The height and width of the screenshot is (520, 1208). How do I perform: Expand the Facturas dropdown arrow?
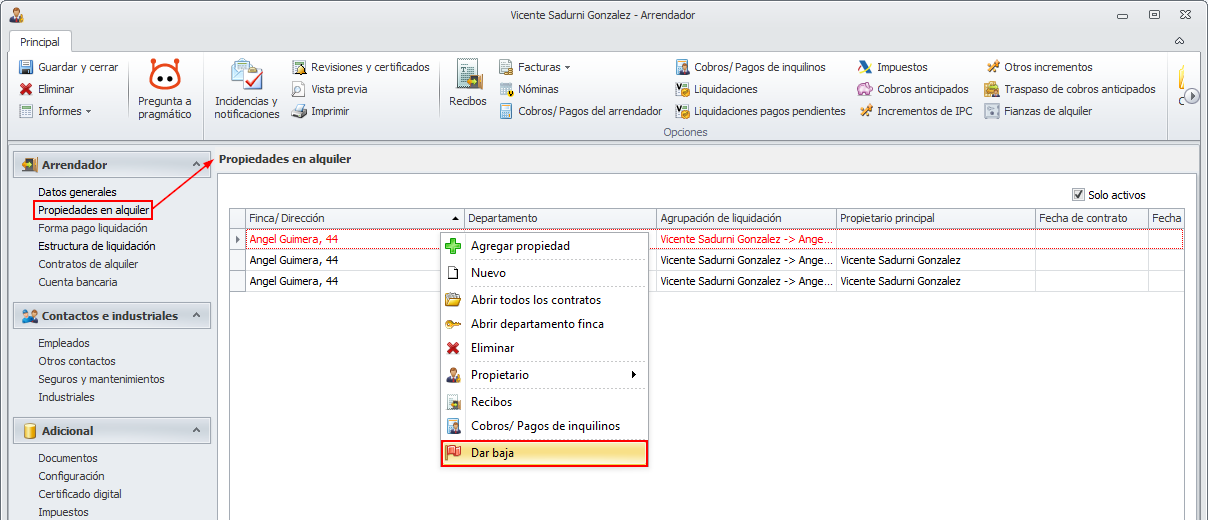pos(567,68)
